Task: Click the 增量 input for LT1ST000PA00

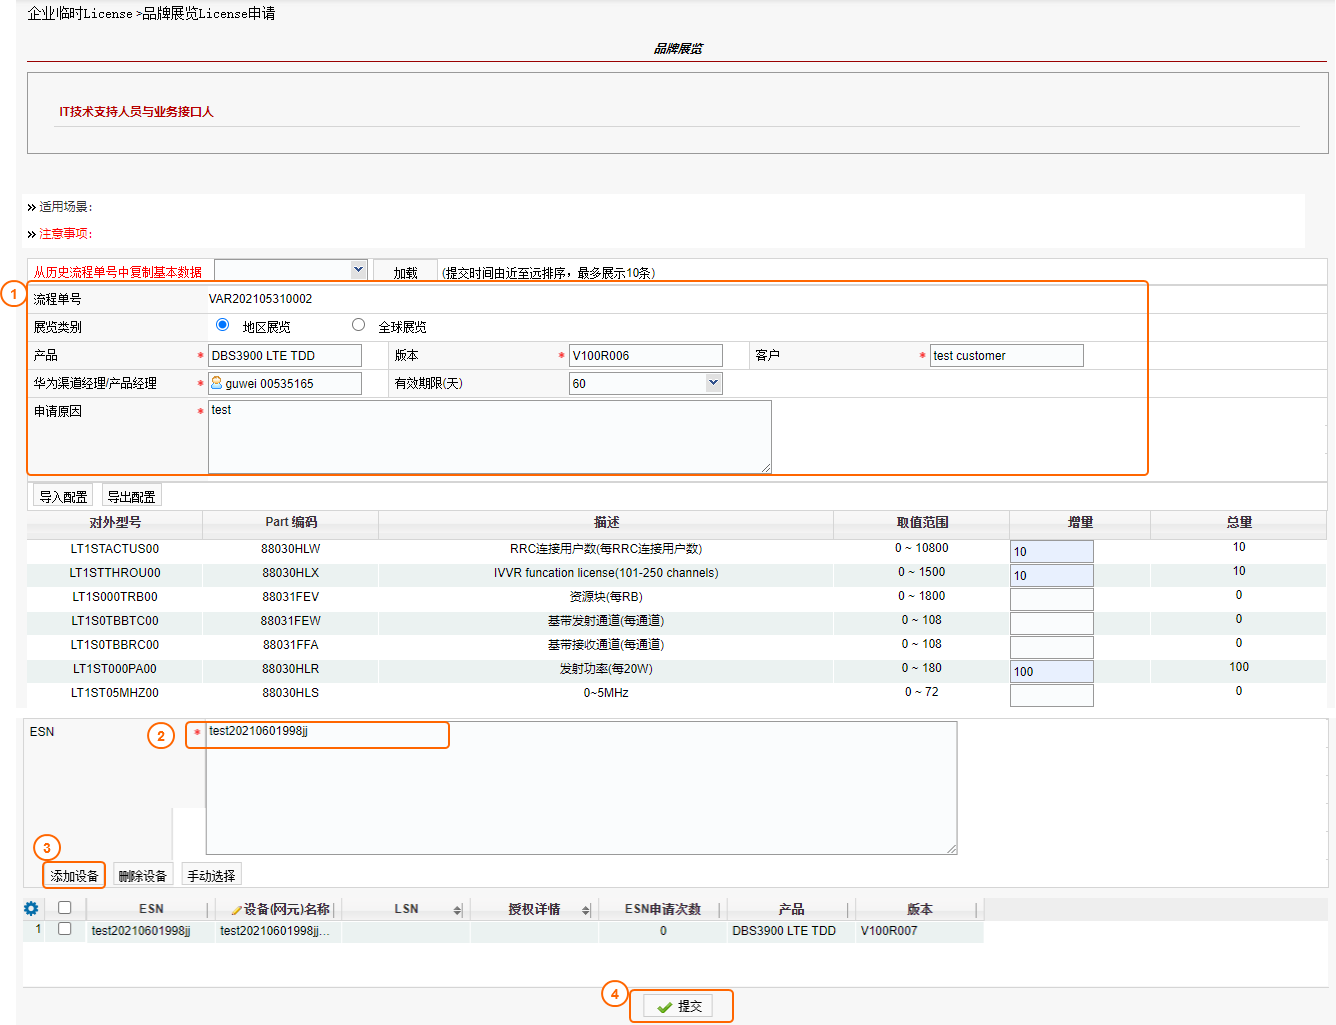Action: click(x=1052, y=671)
